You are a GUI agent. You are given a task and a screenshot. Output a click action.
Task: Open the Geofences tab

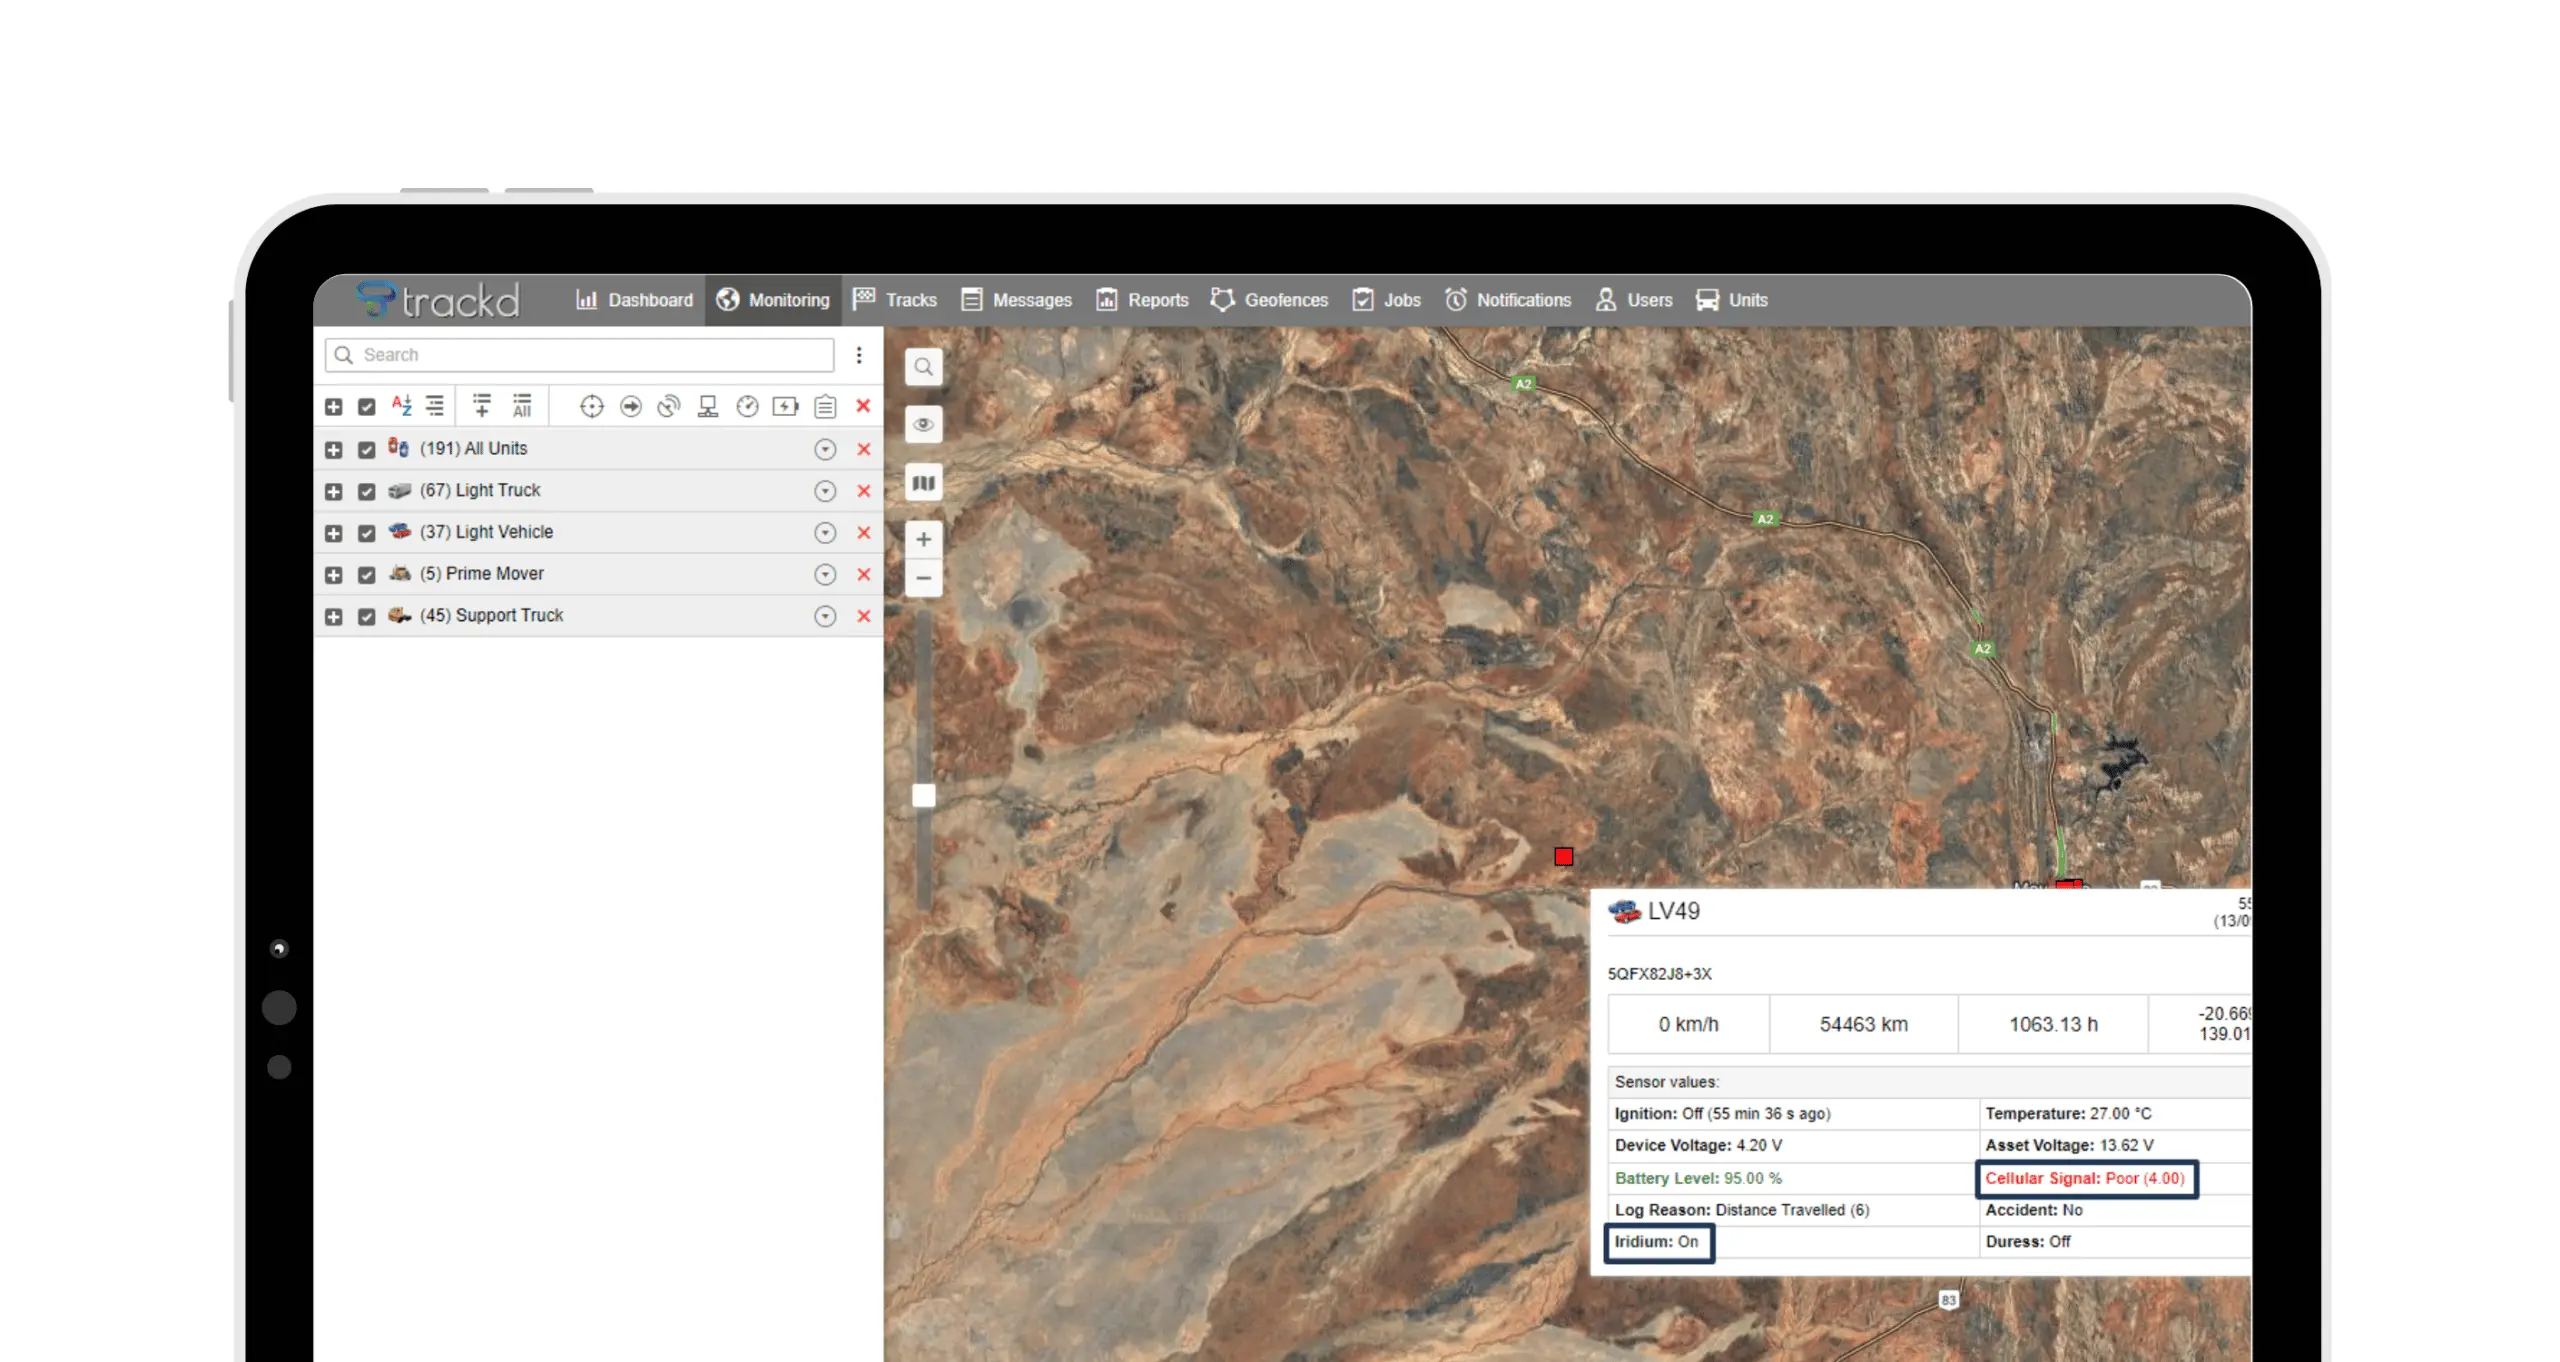pos(1268,300)
